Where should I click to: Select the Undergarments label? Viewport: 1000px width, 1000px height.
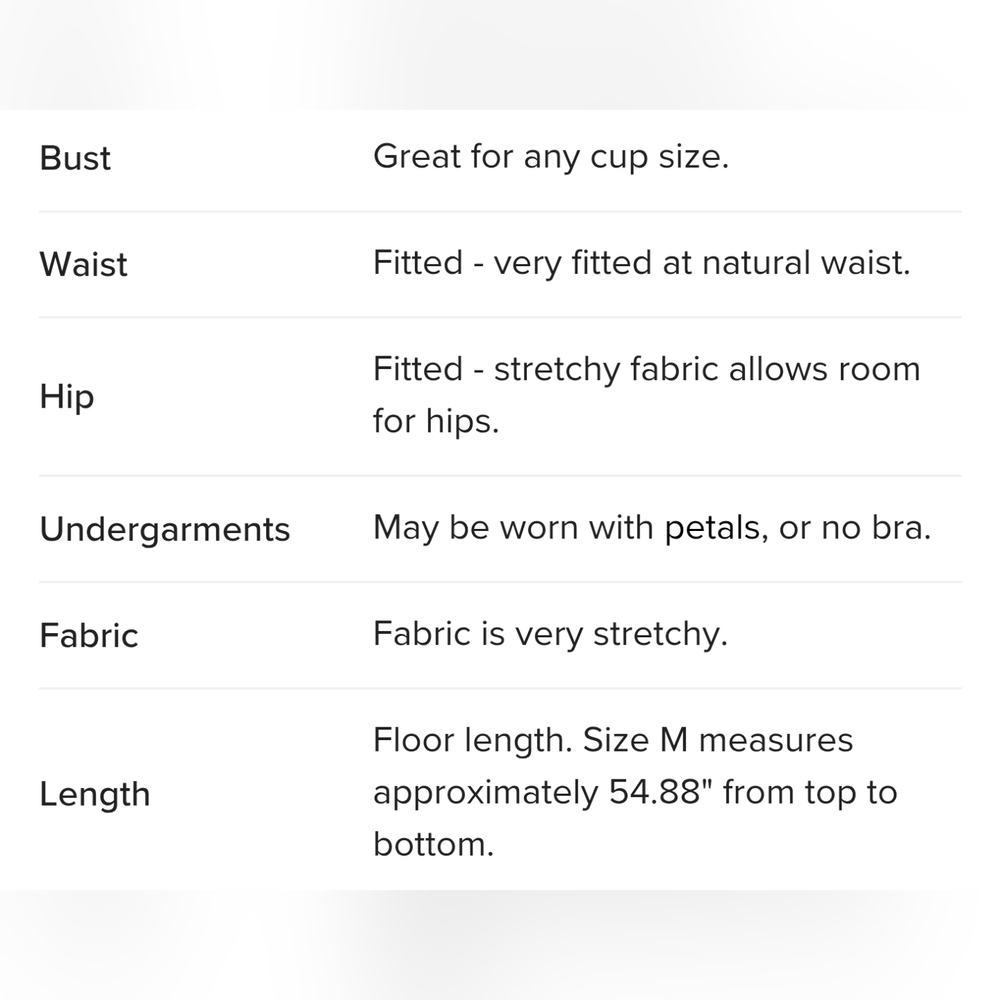[165, 529]
